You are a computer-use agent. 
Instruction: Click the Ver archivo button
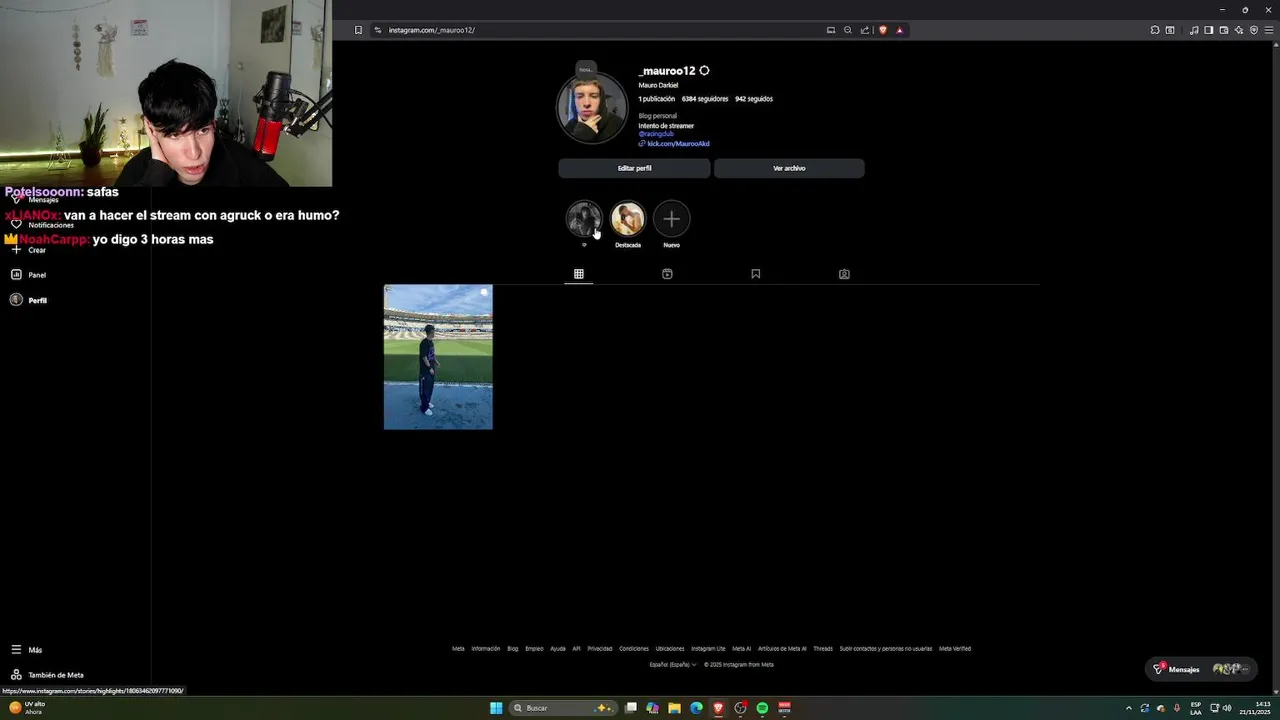pyautogui.click(x=789, y=168)
